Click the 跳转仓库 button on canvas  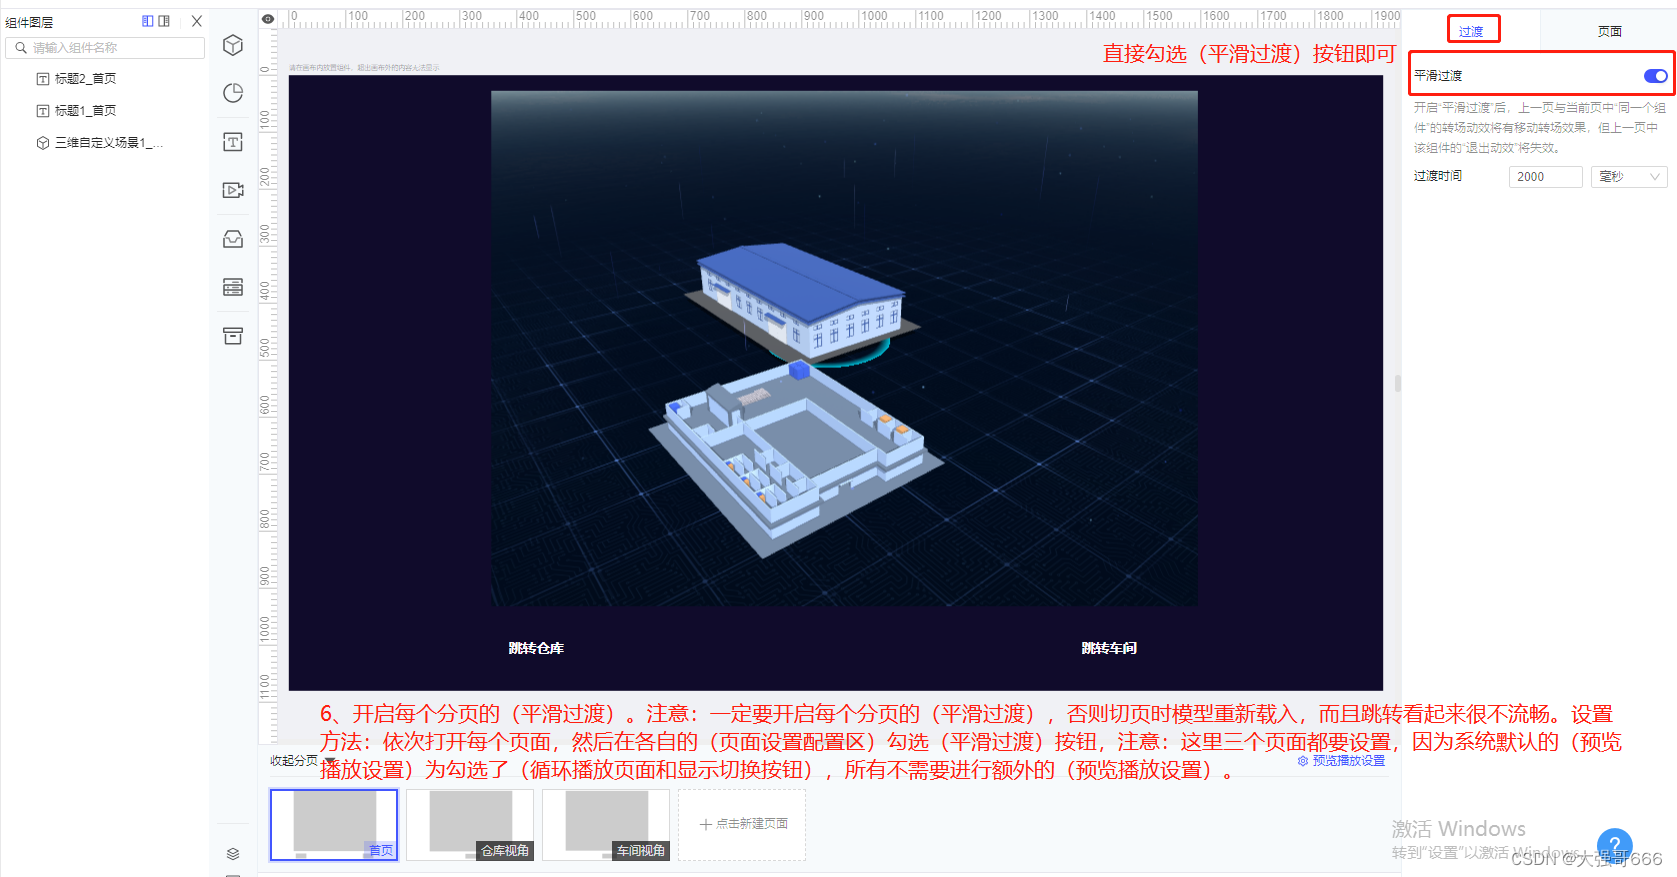pos(536,648)
